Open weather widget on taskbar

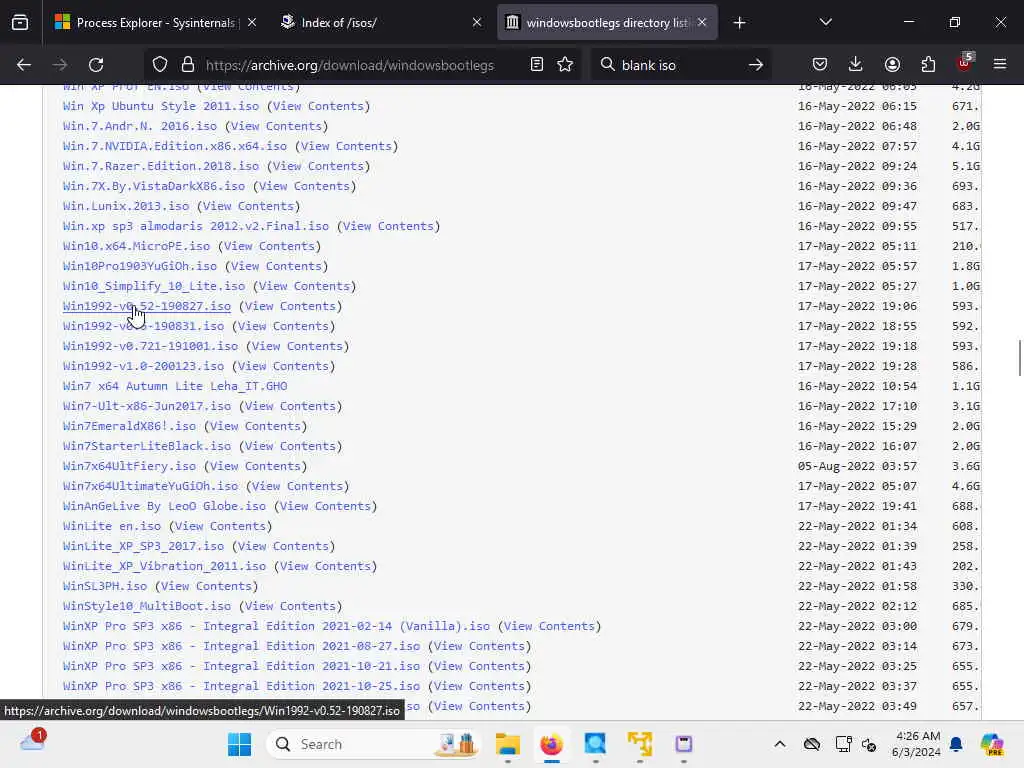tap(33, 742)
